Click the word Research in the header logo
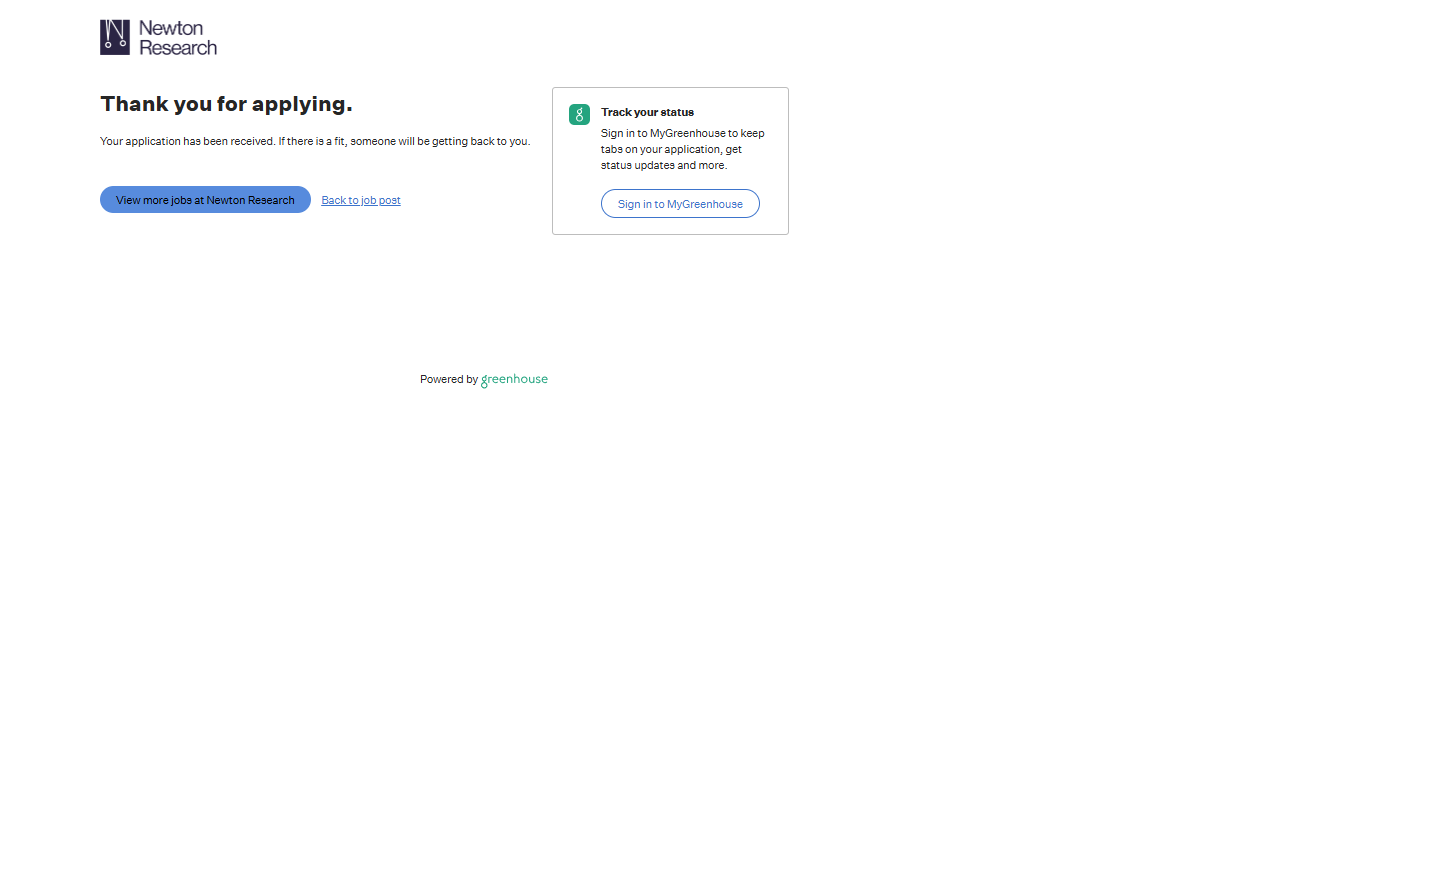This screenshot has width=1452, height=883. 178,48
